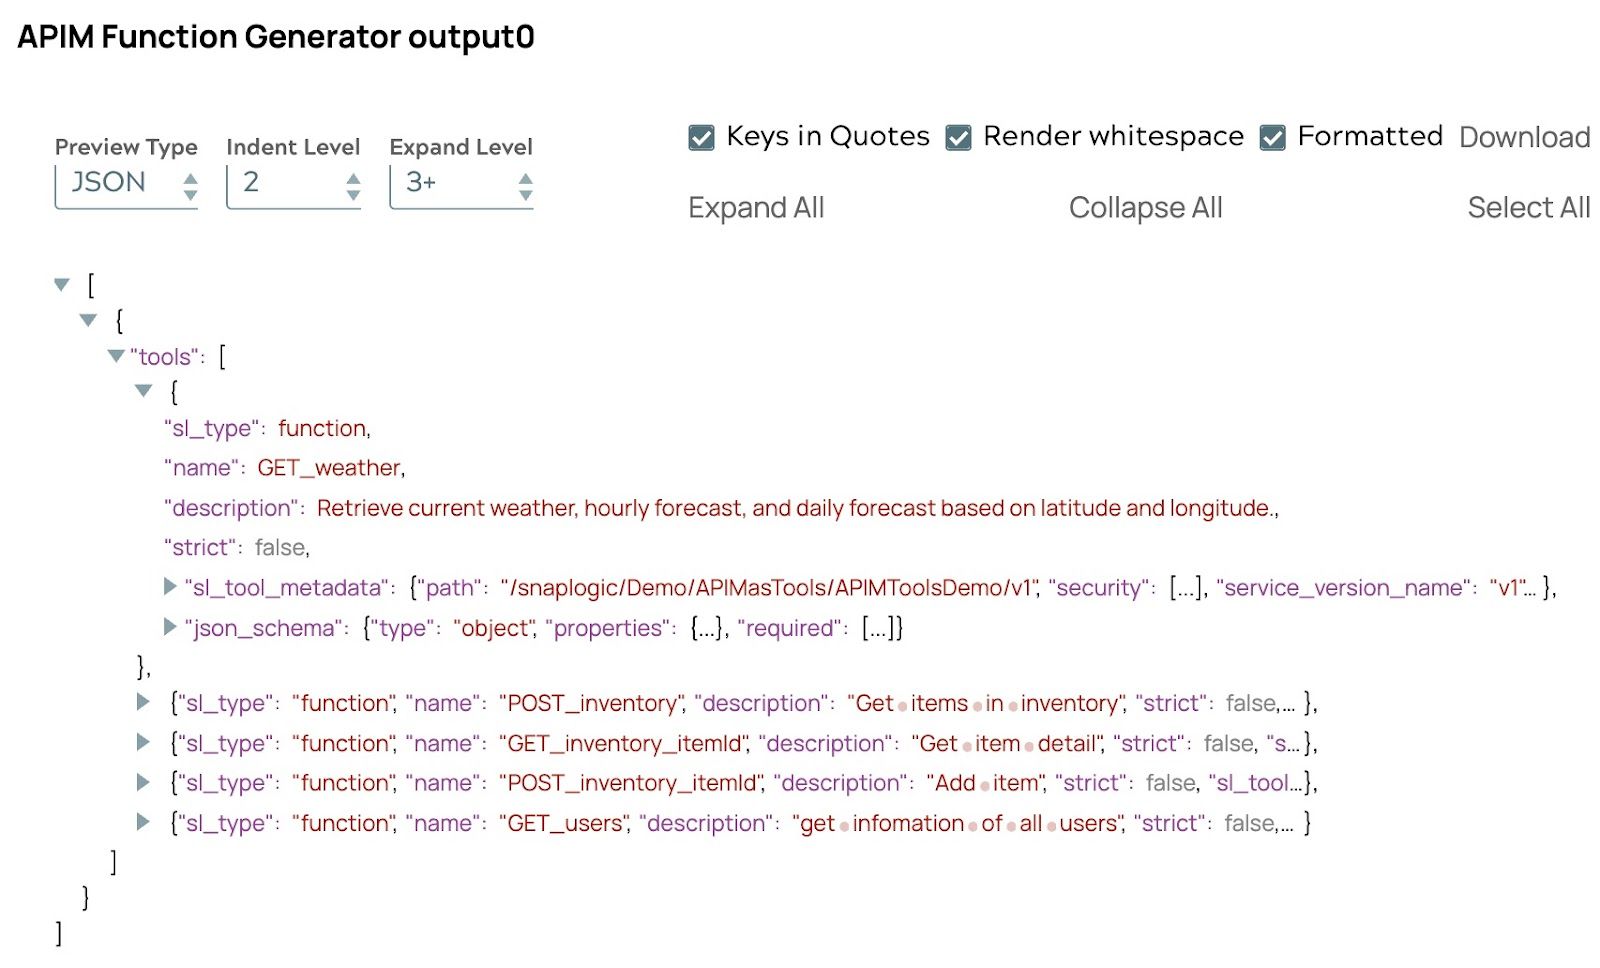Open the Preview Type JSON dropdown

126,184
